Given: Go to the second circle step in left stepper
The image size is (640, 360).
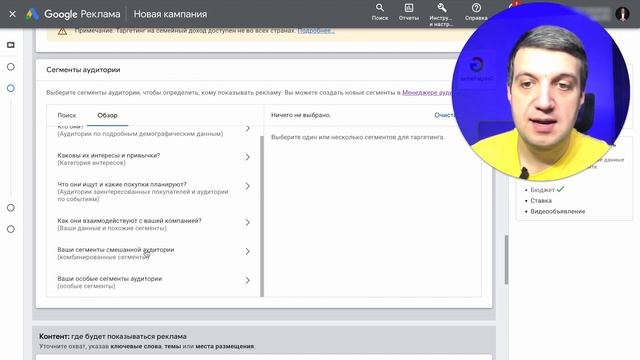Looking at the screenshot, I should tap(11, 67).
